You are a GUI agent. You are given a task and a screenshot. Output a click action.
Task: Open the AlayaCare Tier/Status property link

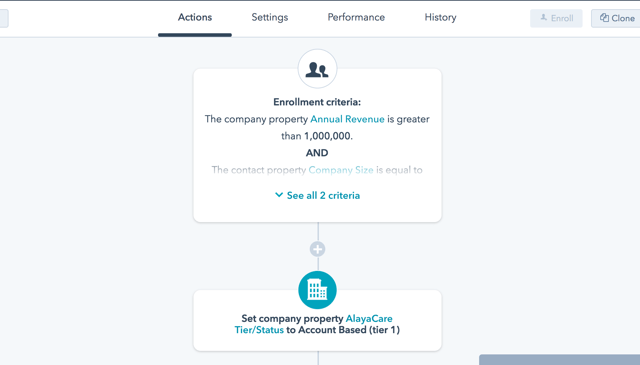pyautogui.click(x=313, y=324)
